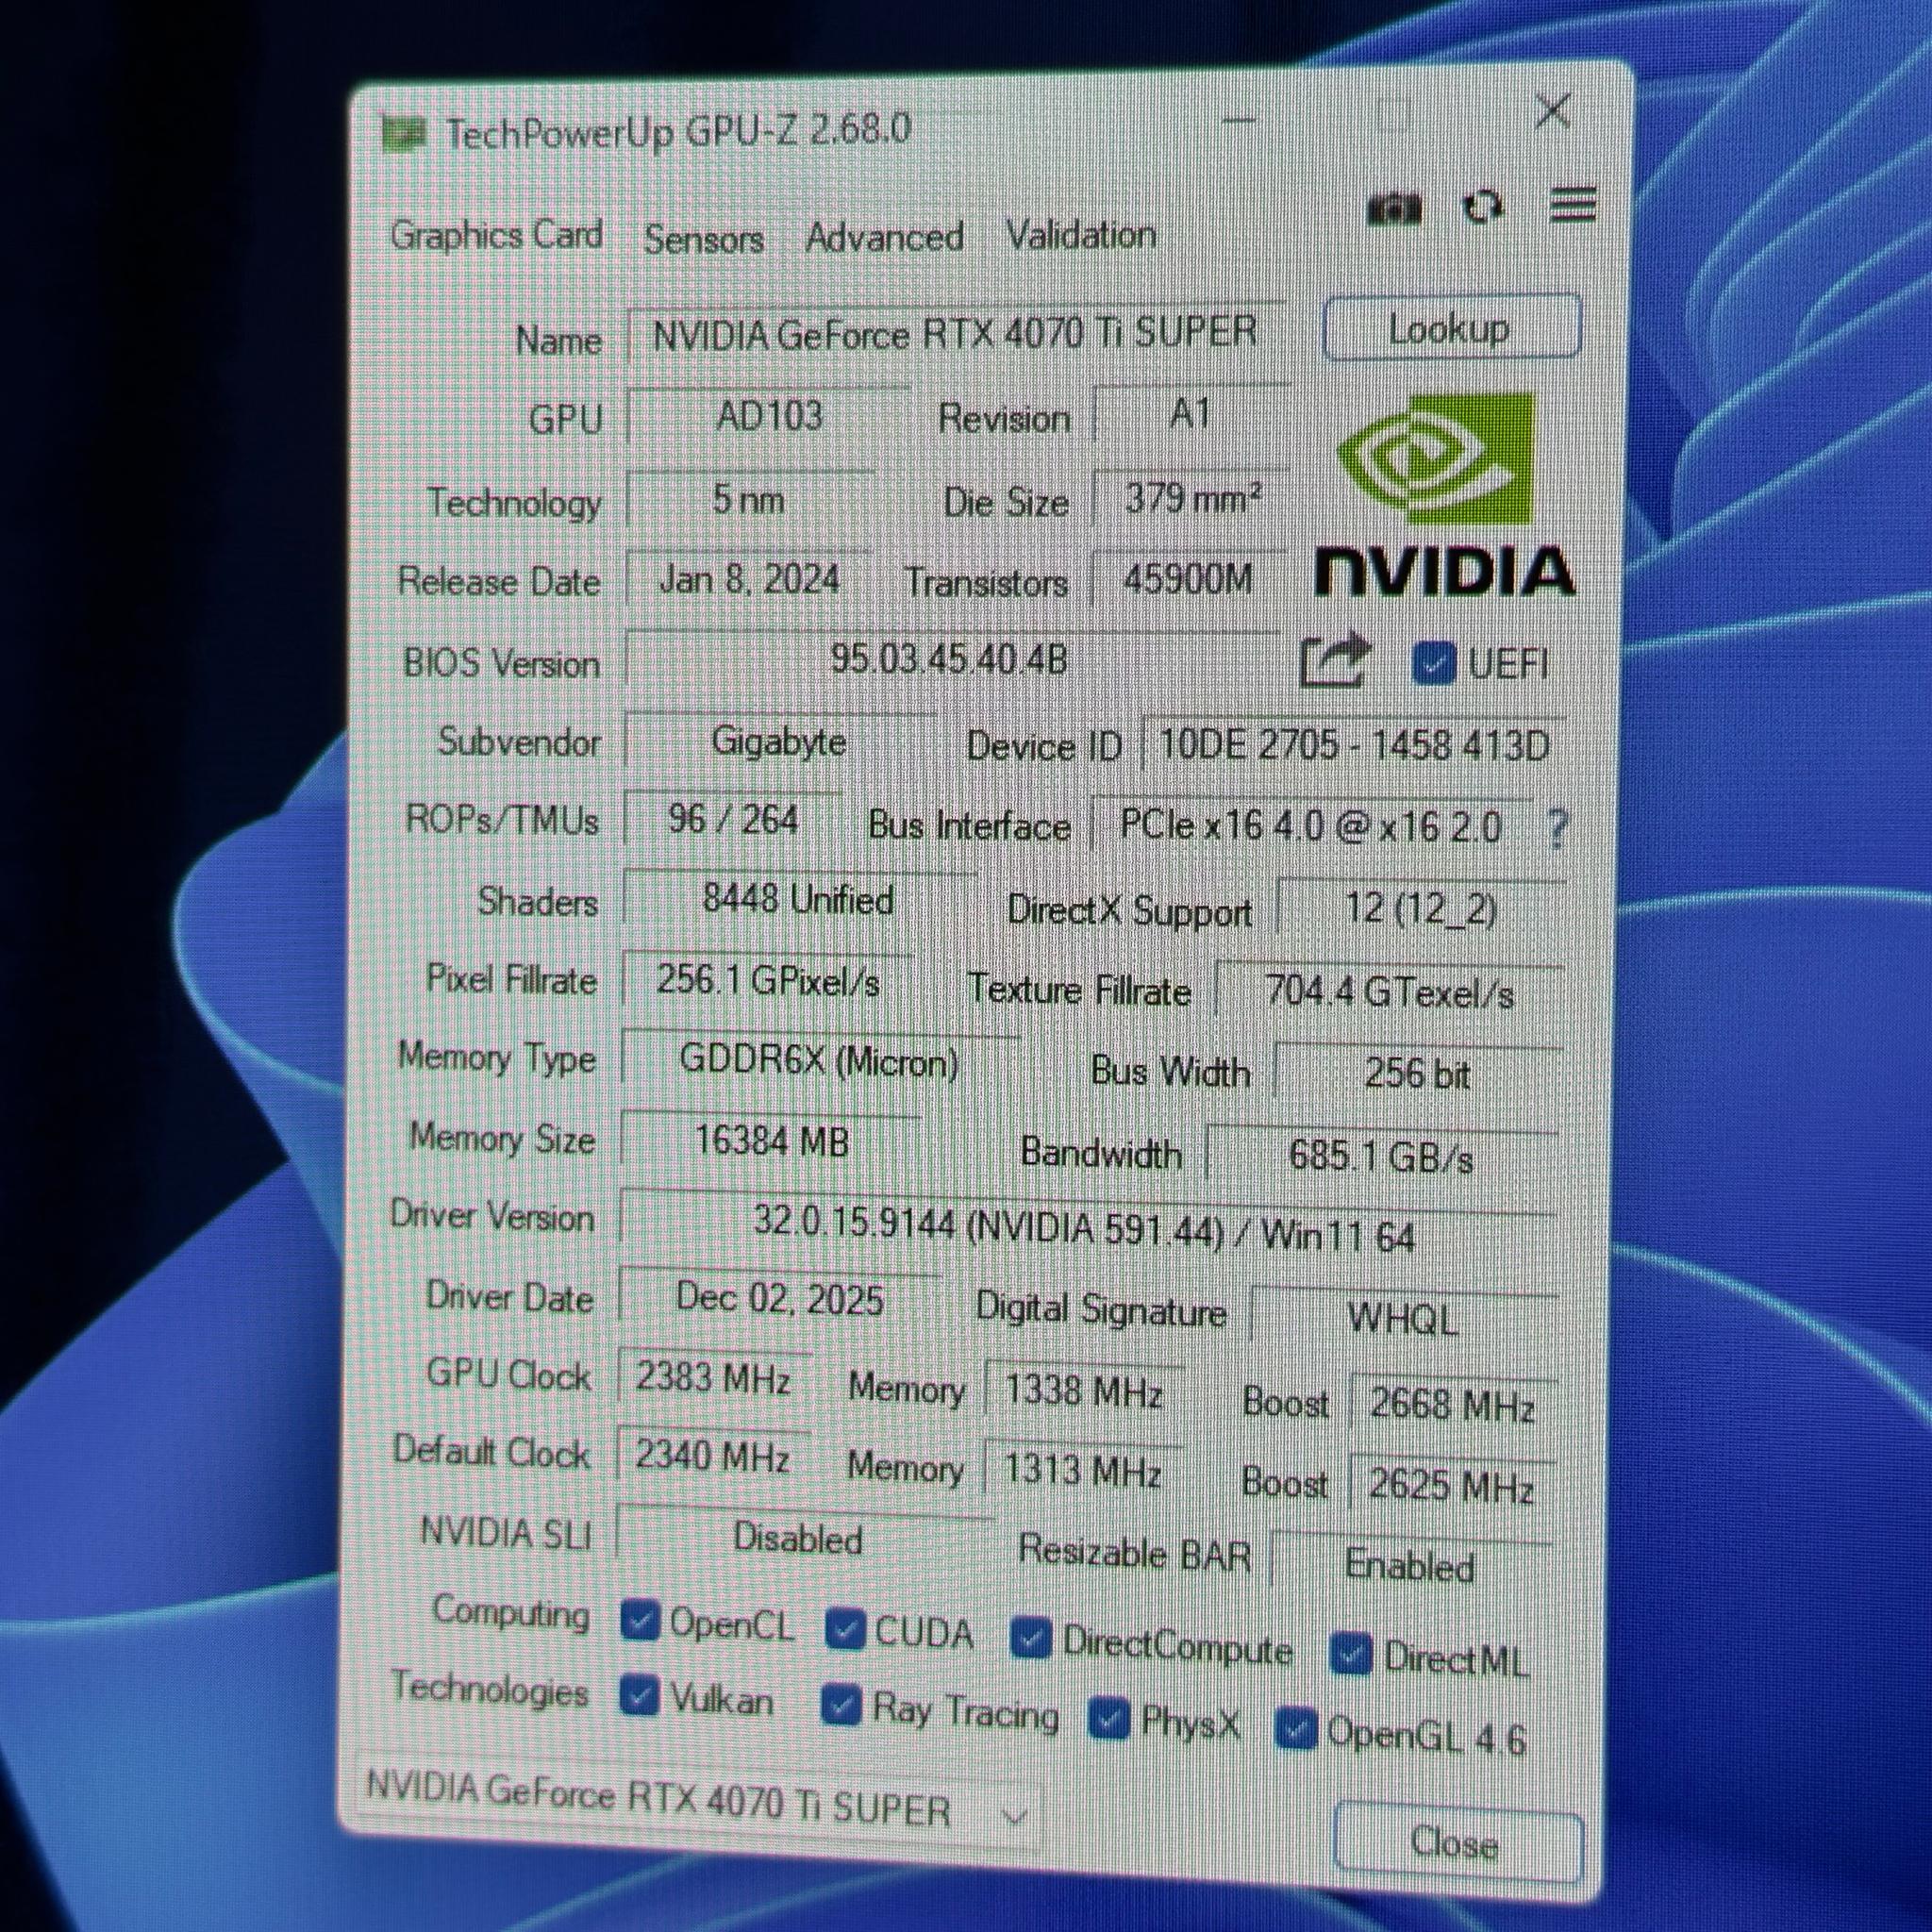The height and width of the screenshot is (1932, 1932).
Task: Open the hamburger menu icon
Action: pos(1572,205)
